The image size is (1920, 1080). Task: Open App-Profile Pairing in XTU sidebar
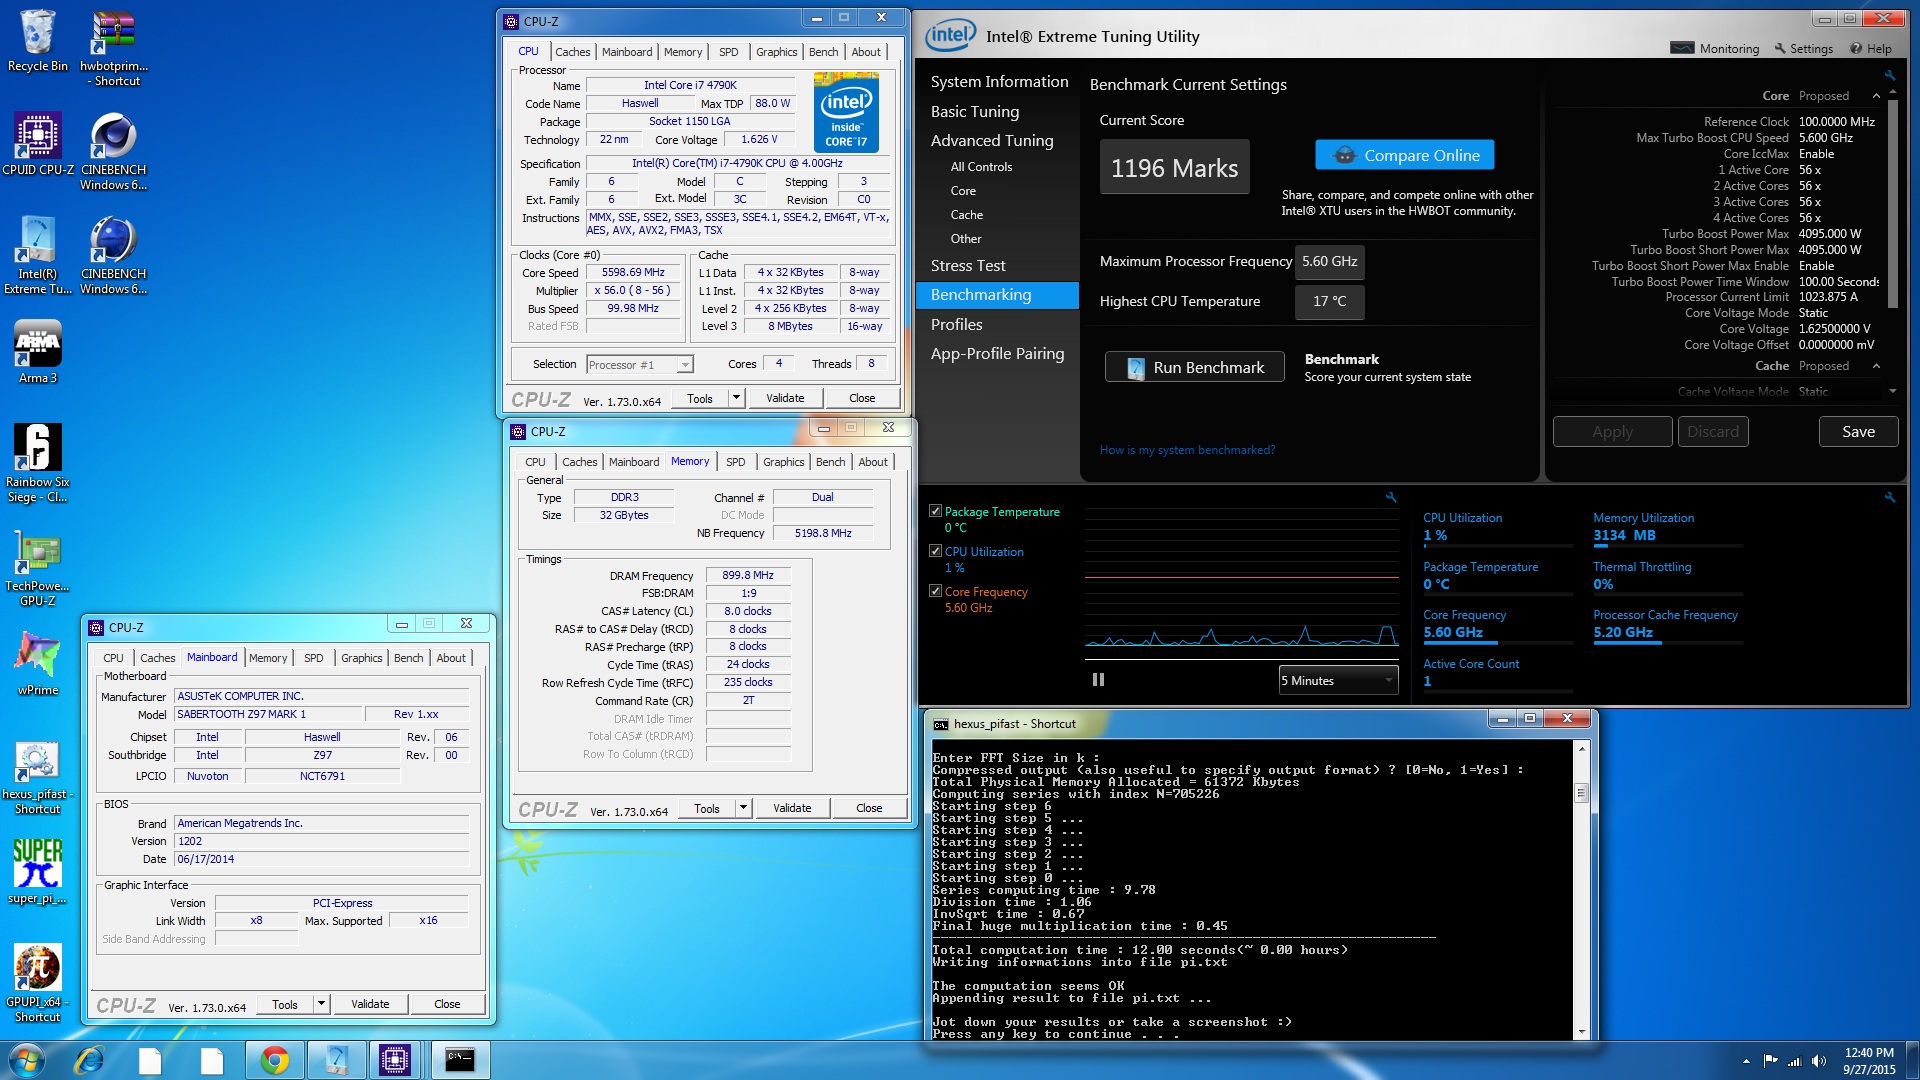(997, 354)
